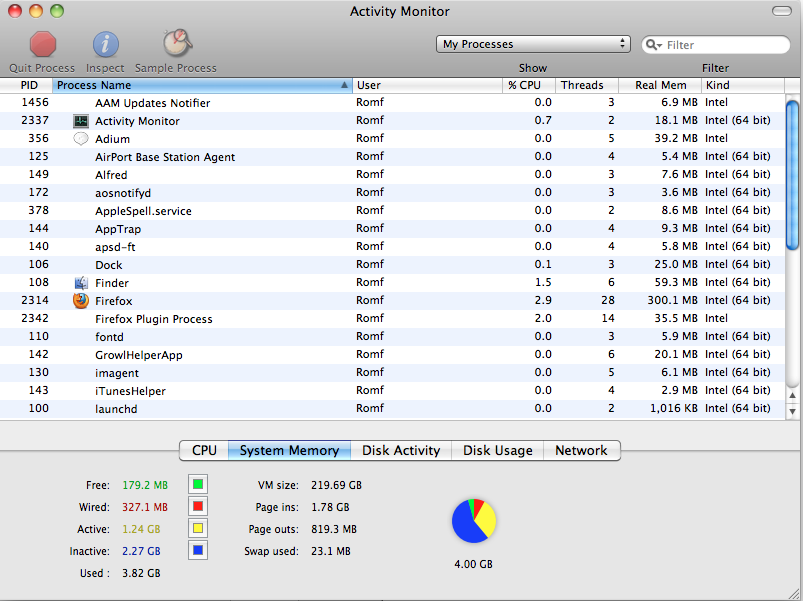Screen dimensions: 803x601
Task: Click the Quit Process stop-sign icon
Action: 43,44
